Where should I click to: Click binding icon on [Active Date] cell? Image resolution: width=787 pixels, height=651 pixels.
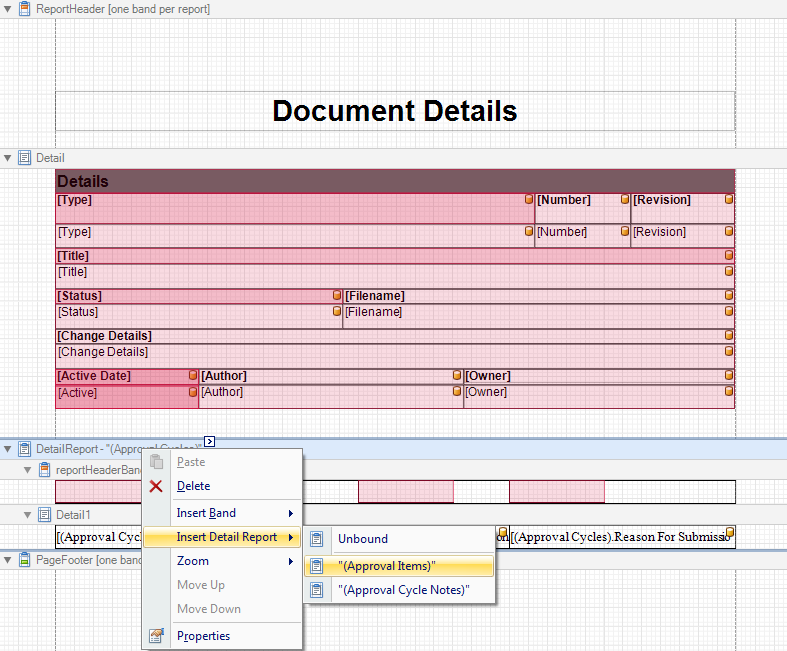(x=193, y=375)
